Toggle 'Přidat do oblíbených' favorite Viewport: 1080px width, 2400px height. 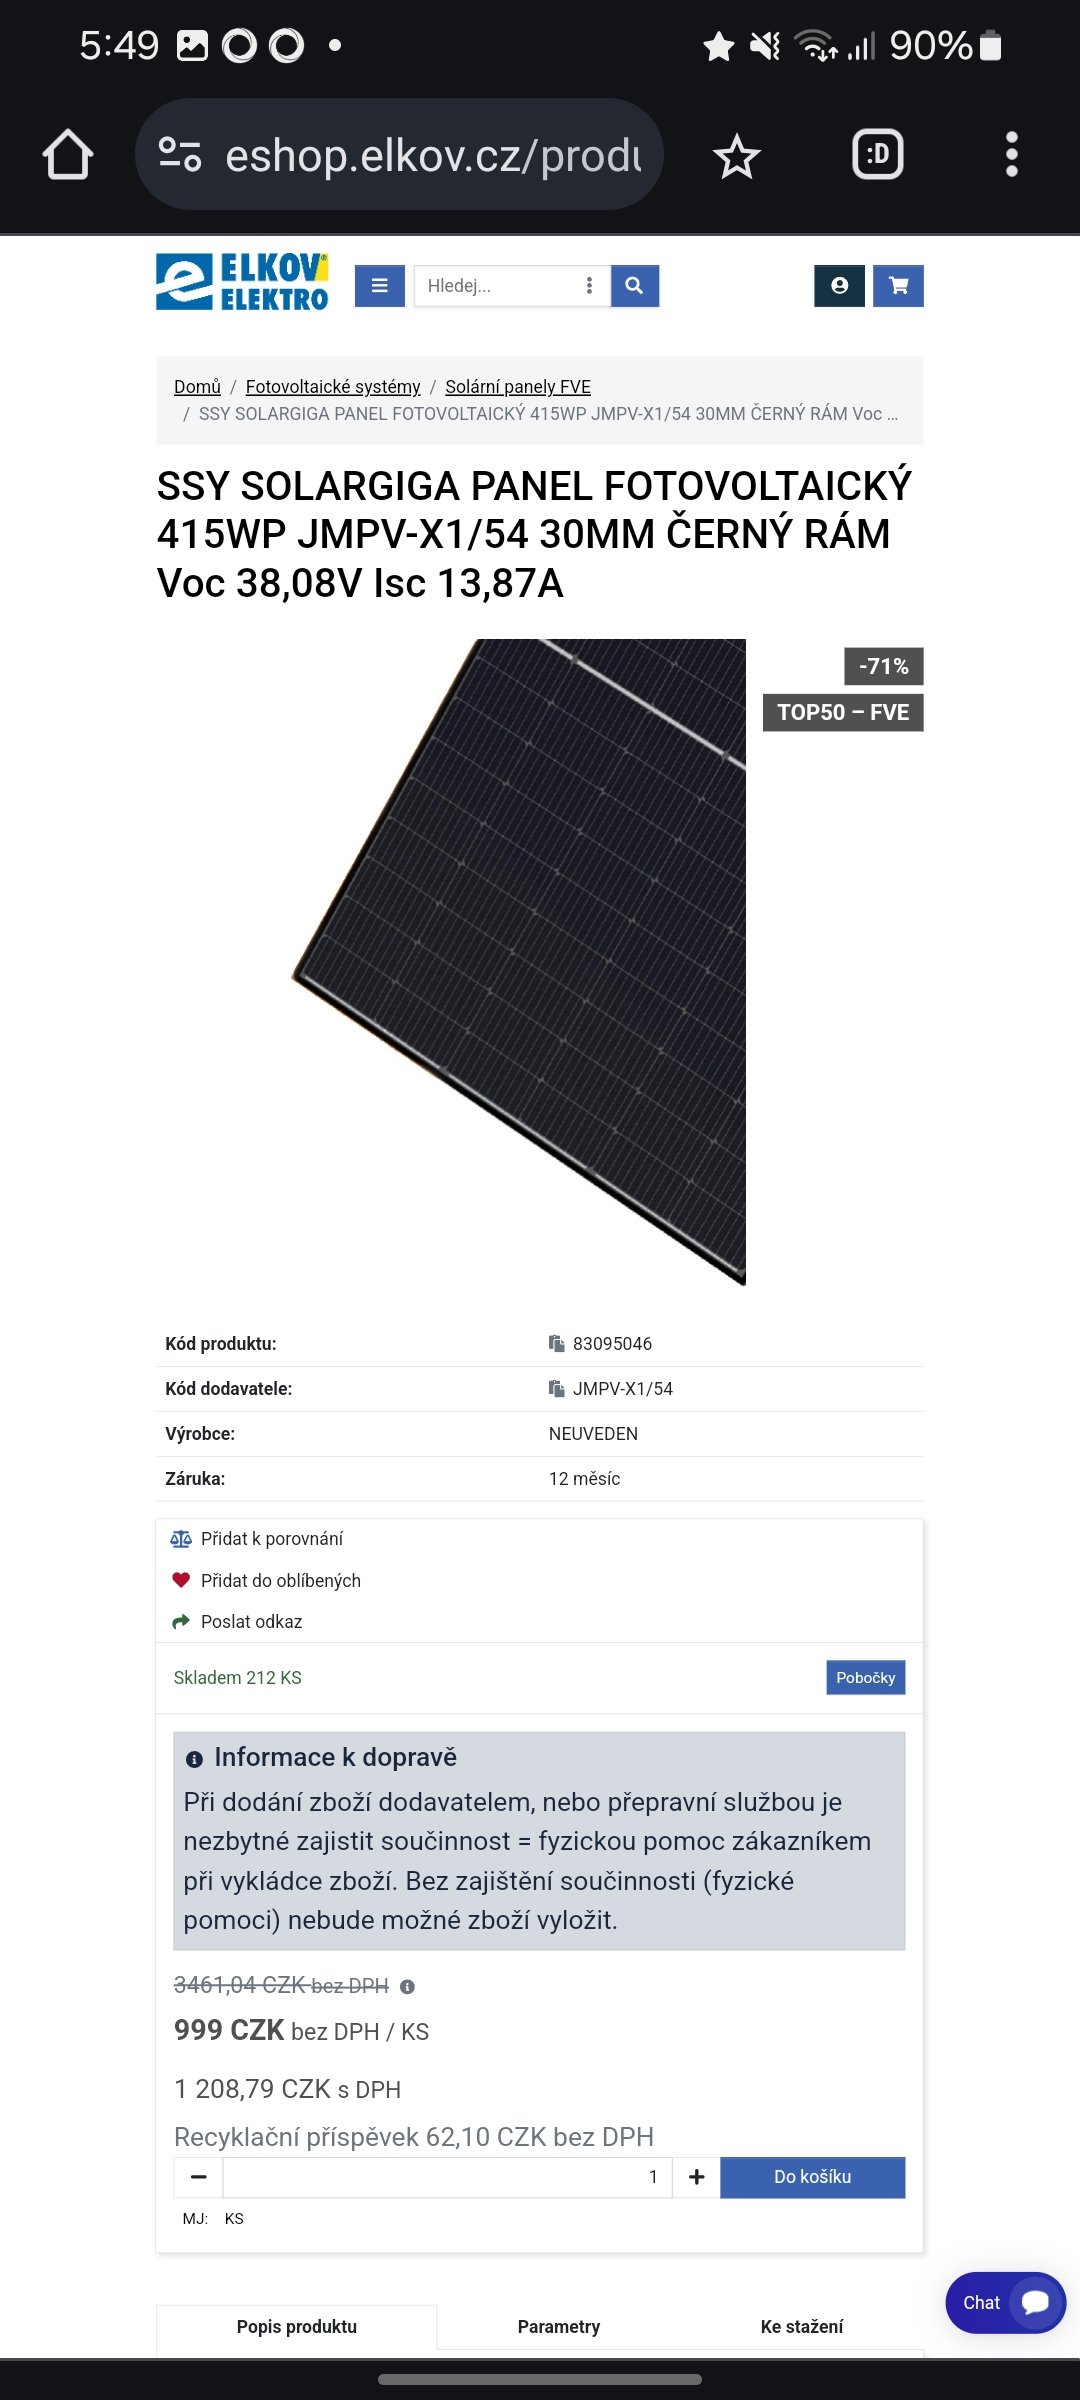coord(280,1580)
